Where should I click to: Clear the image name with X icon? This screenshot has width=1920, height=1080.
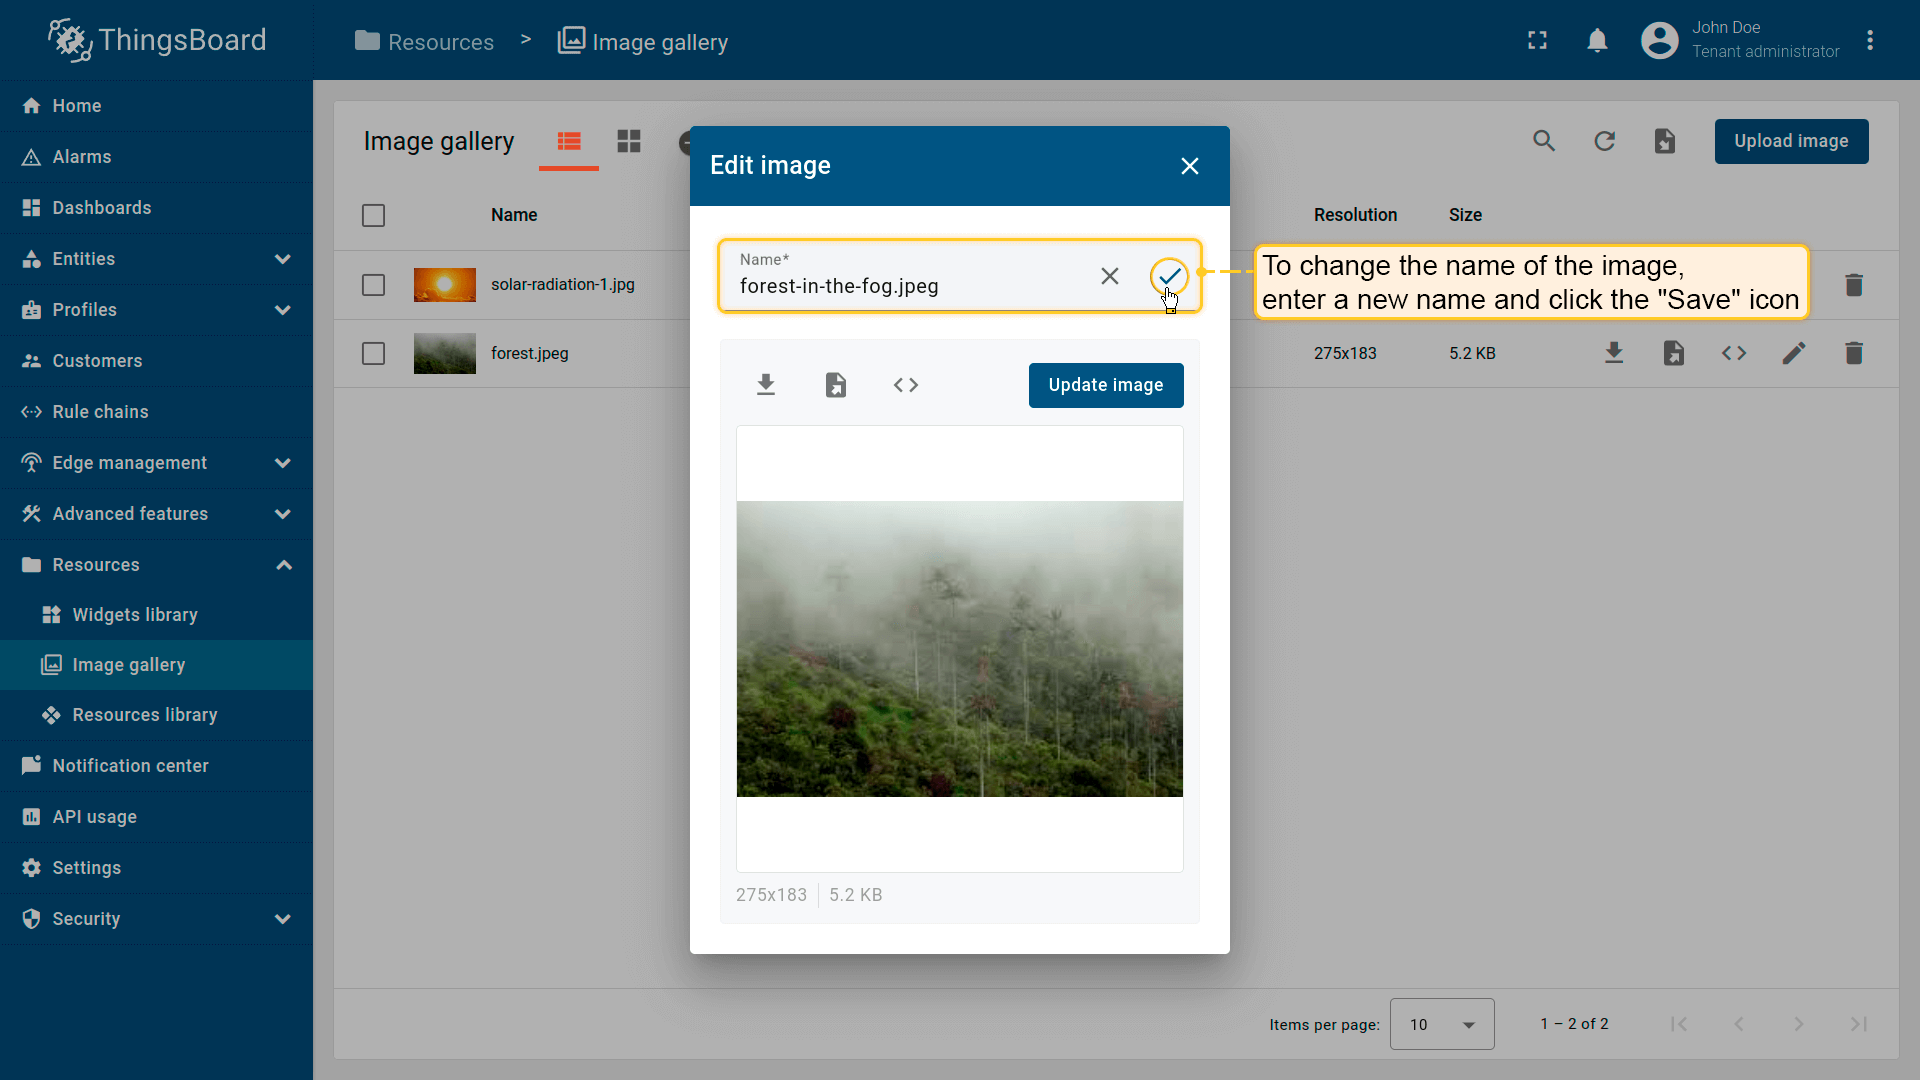[1110, 276]
